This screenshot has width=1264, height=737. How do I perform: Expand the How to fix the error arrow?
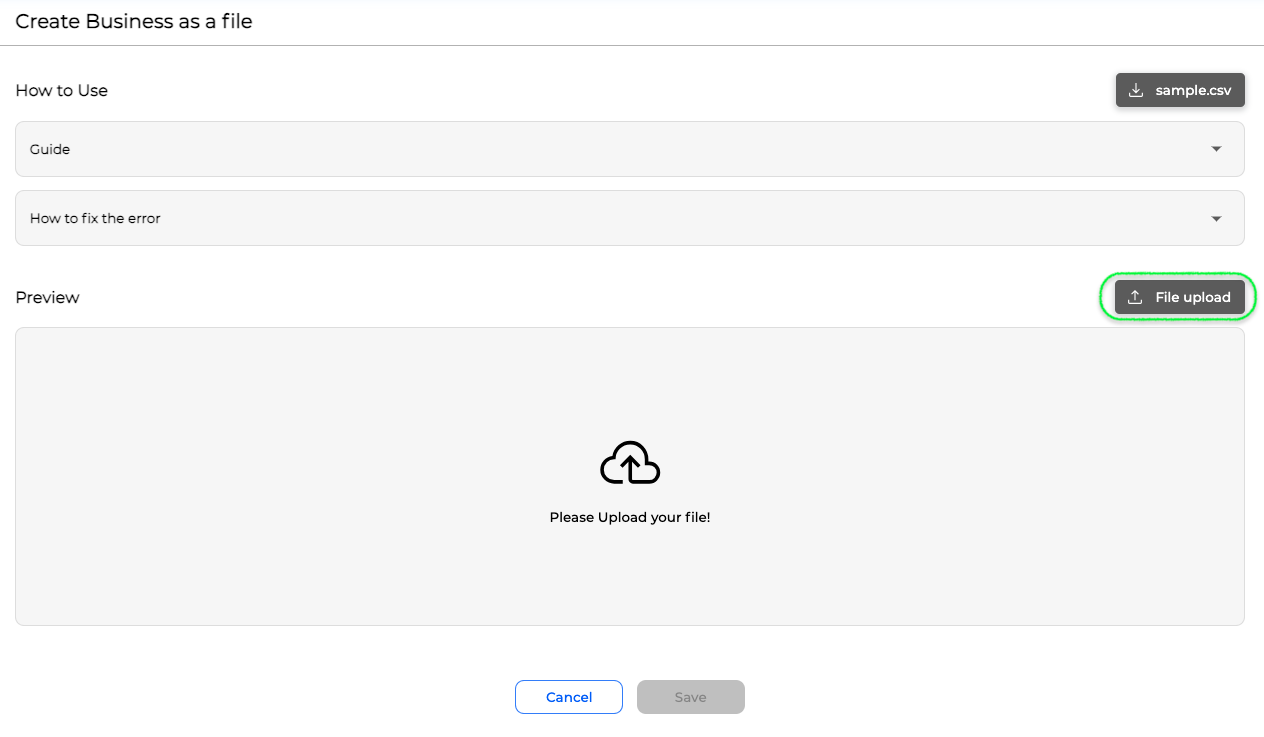(x=1216, y=218)
